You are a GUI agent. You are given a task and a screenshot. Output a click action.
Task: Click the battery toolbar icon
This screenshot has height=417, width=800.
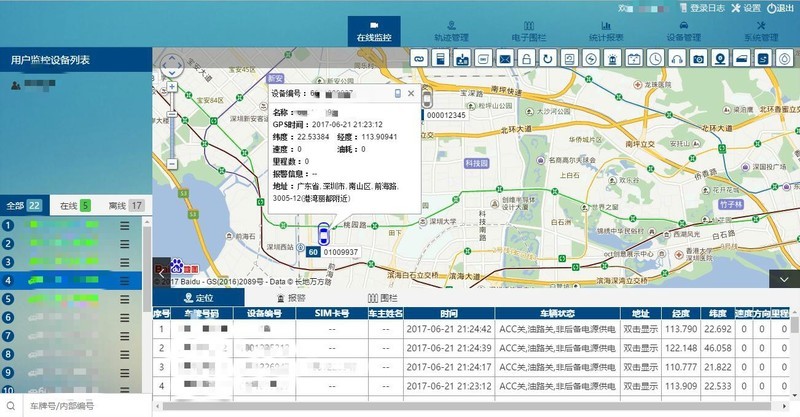coord(634,59)
